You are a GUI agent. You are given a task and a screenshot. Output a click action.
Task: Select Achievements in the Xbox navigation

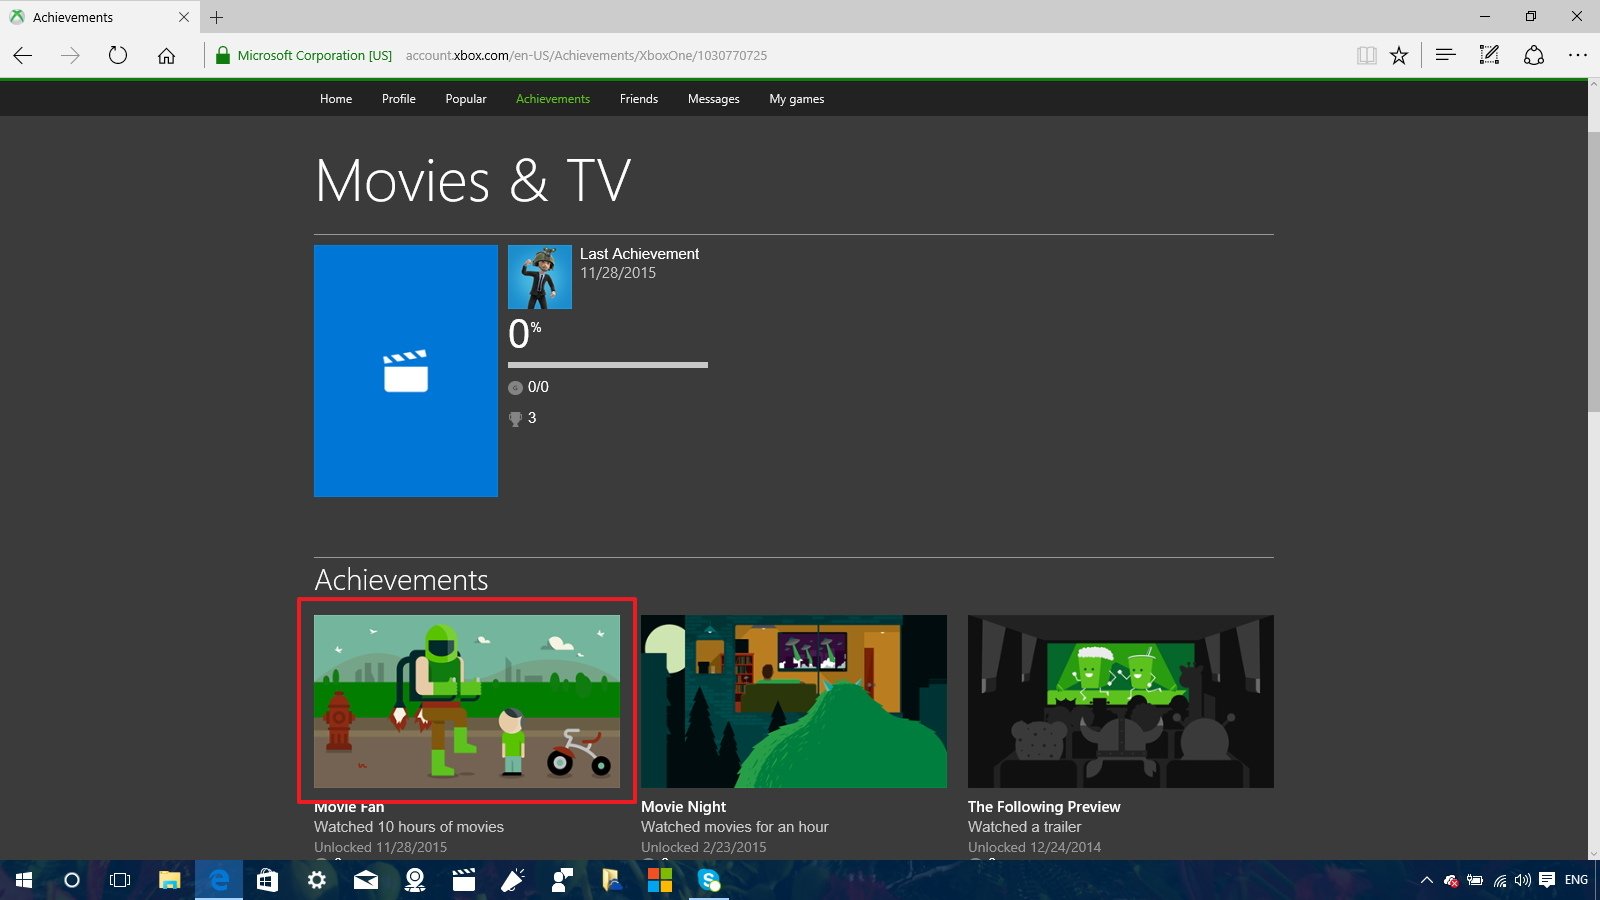[x=553, y=99]
